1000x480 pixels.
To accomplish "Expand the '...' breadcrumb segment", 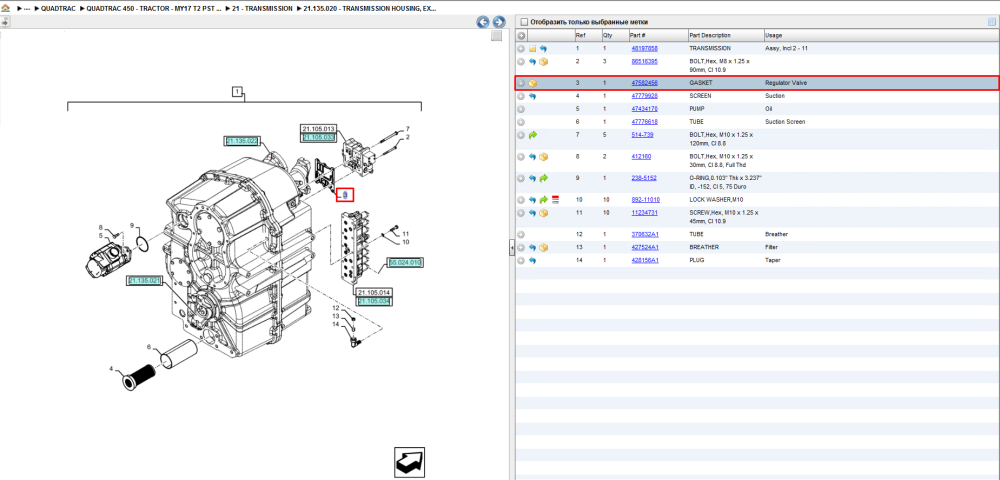I will point(27,10).
